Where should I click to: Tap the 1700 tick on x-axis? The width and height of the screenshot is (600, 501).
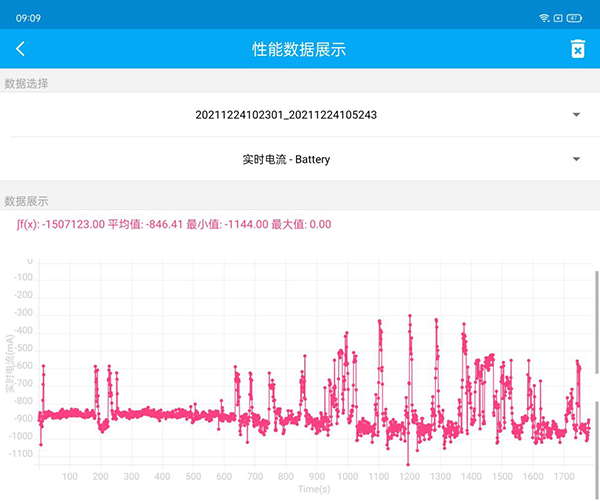pos(563,476)
